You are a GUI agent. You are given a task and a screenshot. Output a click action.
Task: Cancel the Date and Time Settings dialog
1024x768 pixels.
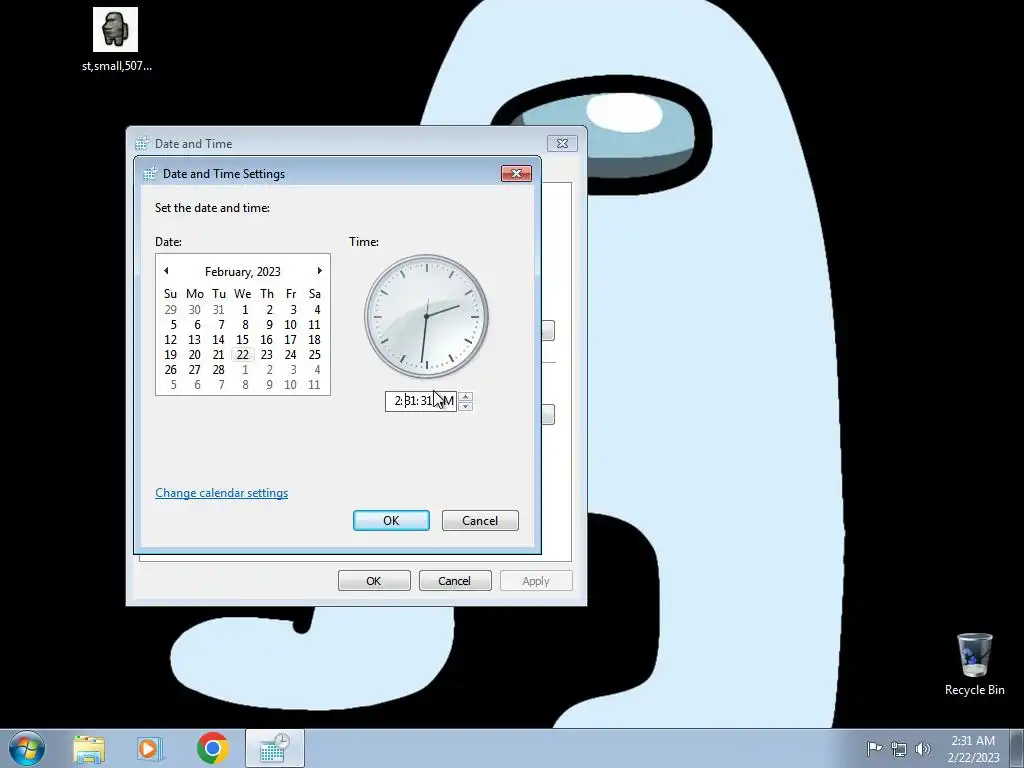[x=480, y=520]
